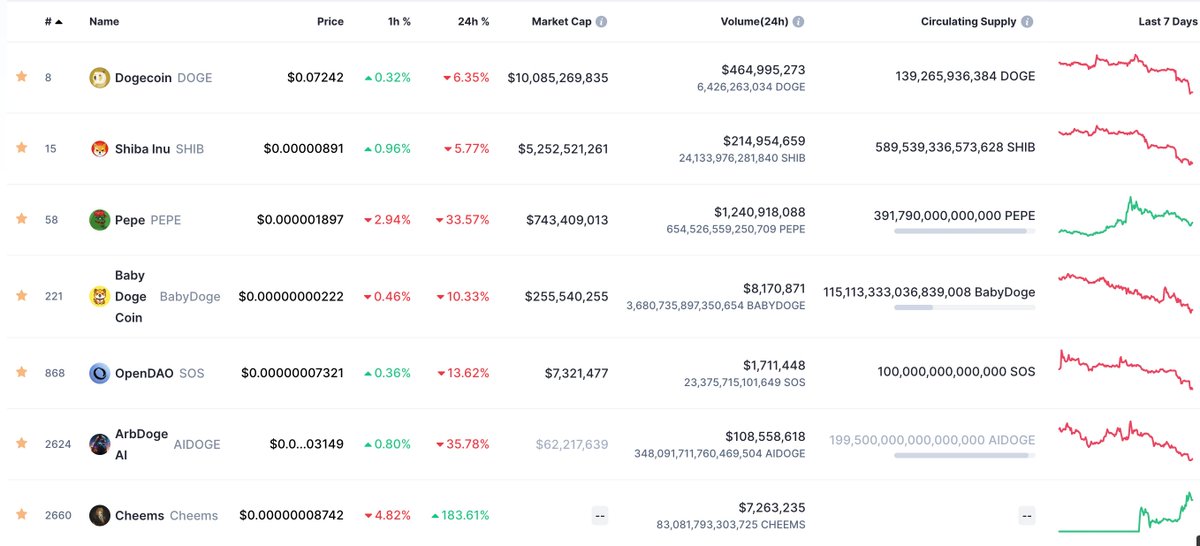The width and height of the screenshot is (1200, 546).
Task: Click the Shiba Inu coin logo
Action: pos(99,148)
